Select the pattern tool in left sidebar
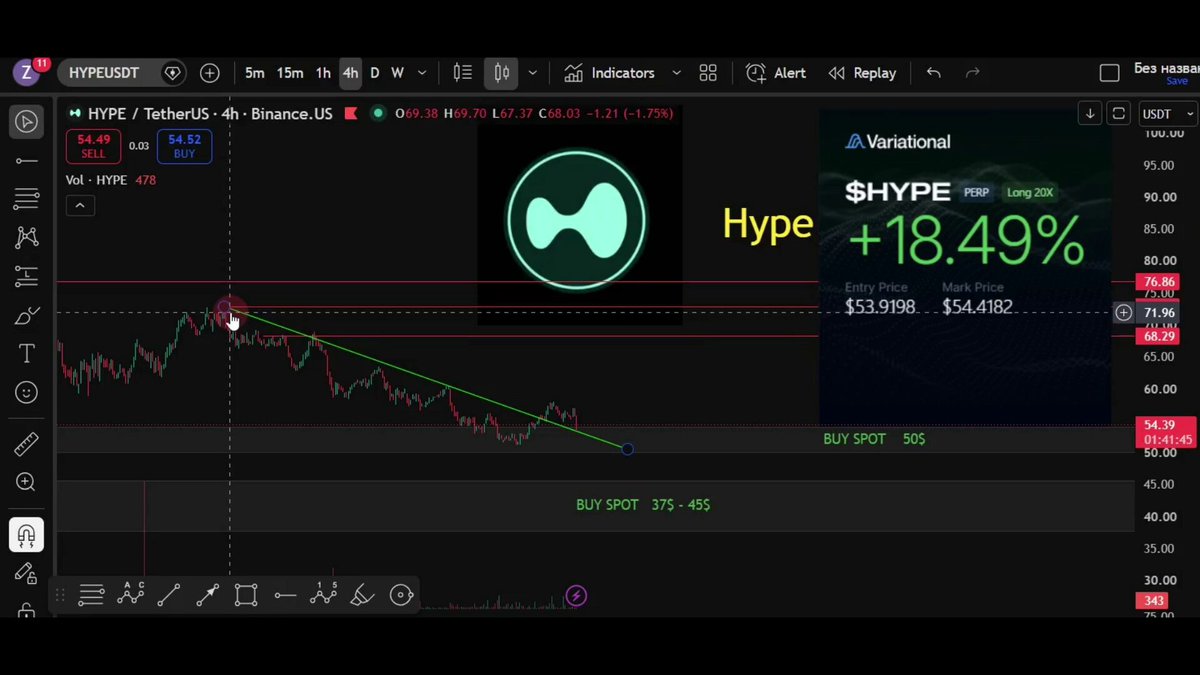Image resolution: width=1200 pixels, height=675 pixels. coord(27,238)
